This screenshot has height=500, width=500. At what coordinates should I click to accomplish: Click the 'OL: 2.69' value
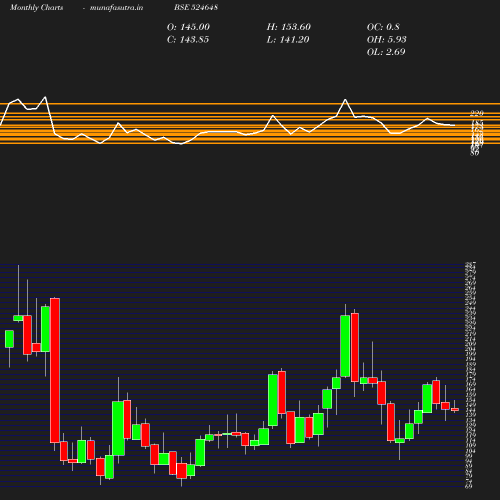(386, 52)
